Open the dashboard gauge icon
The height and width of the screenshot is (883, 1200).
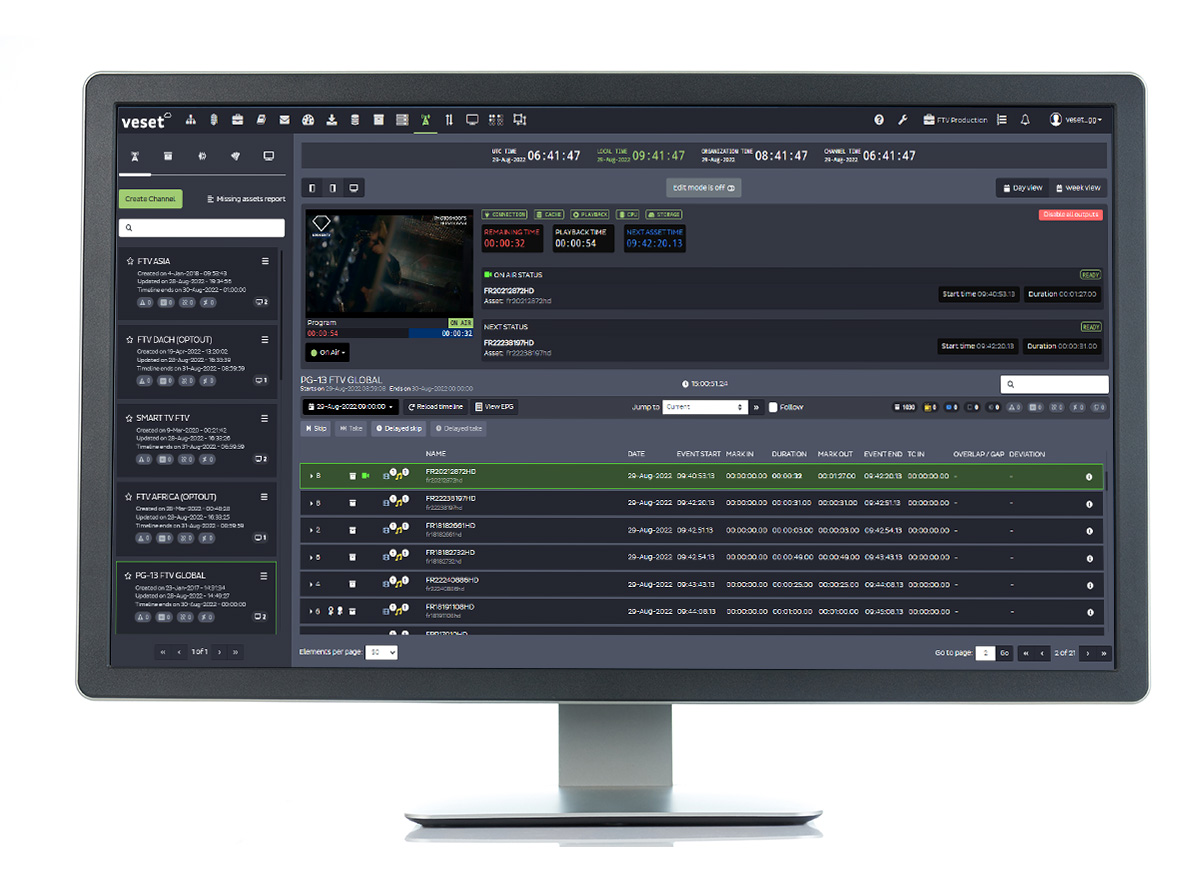[x=308, y=120]
